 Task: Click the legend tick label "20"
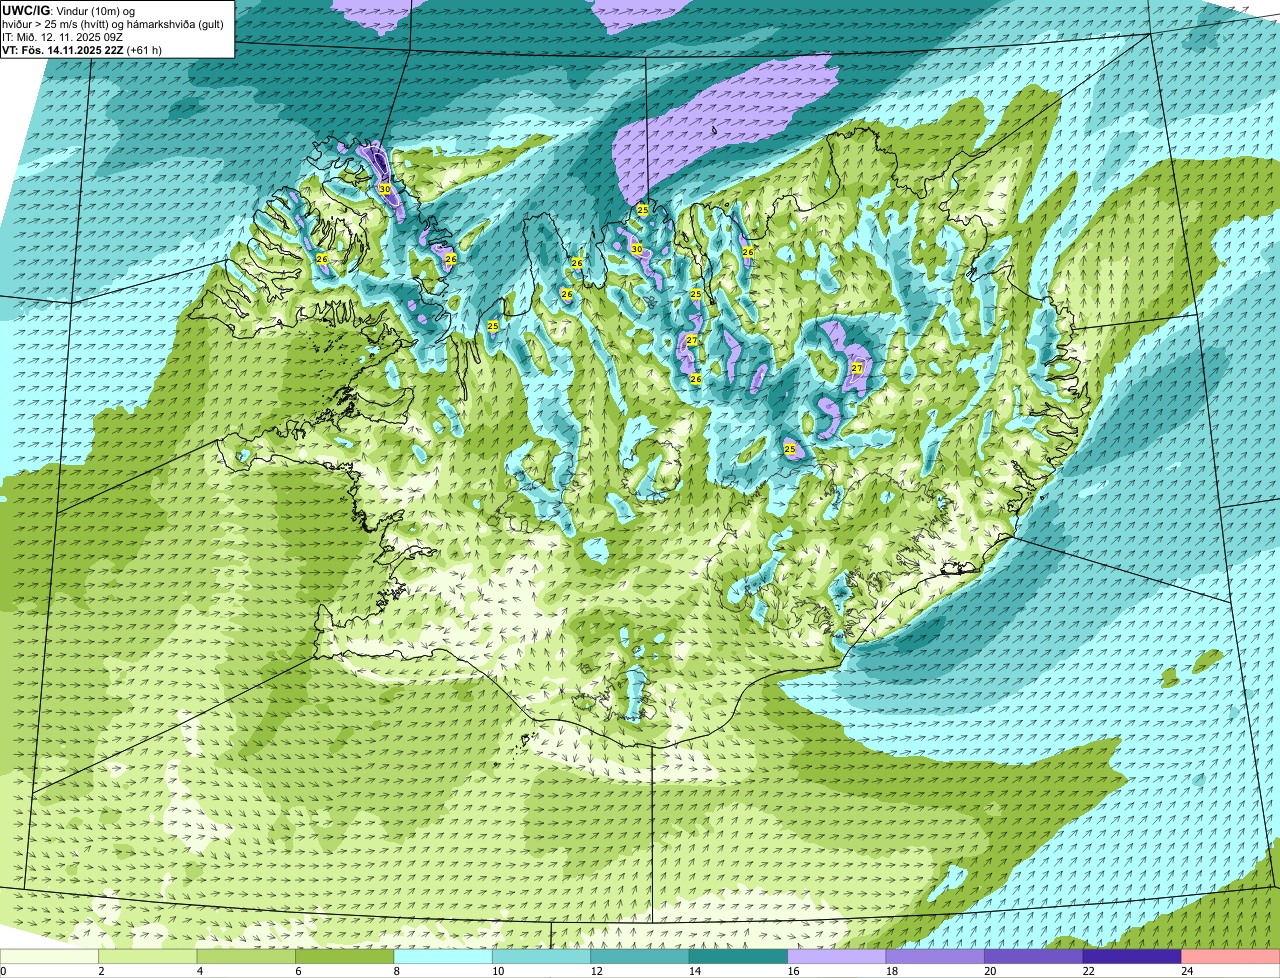point(990,971)
